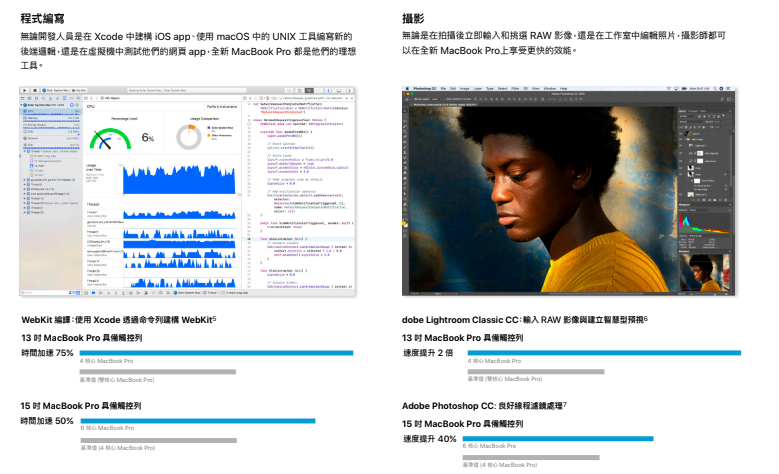Click footnote 6 after Lightroom Classic CC heading
The image size is (779, 474).
pyautogui.click(x=646, y=318)
